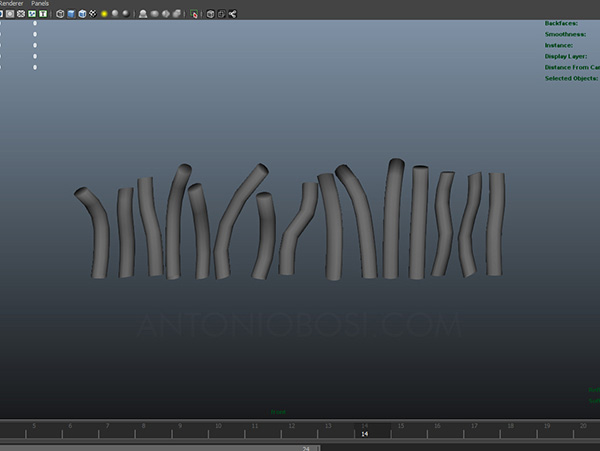Jump to frame 10 on time slider
Screen dimensions: 600x451
(218, 426)
